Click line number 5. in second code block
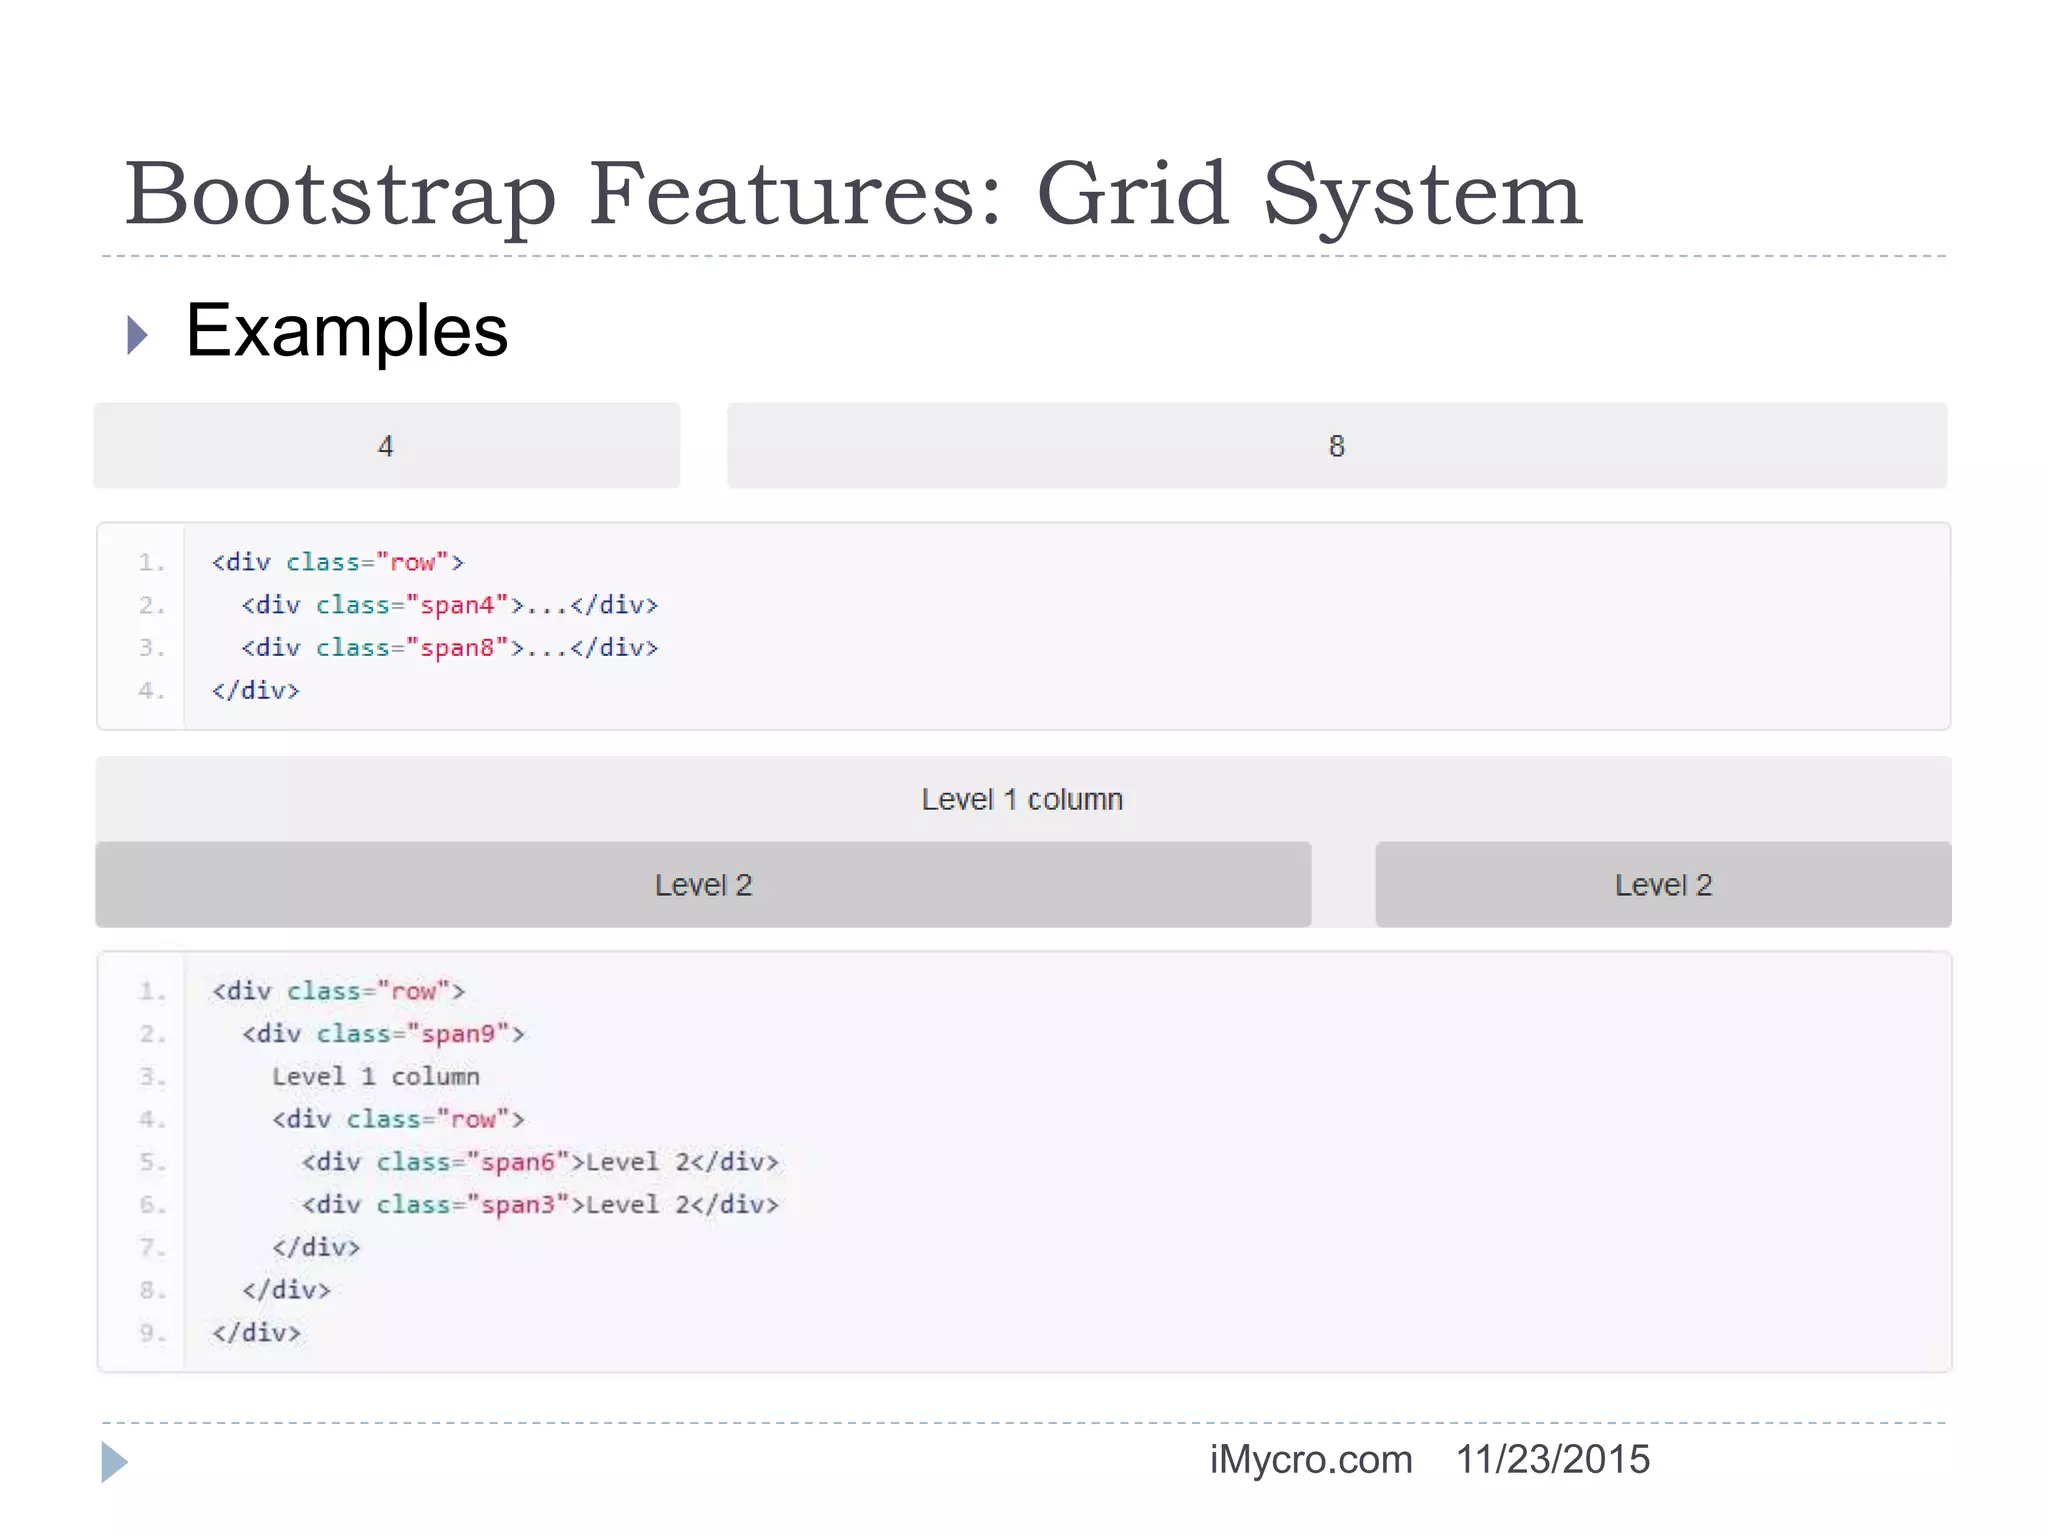This screenshot has width=2048, height=1536. click(x=152, y=1162)
